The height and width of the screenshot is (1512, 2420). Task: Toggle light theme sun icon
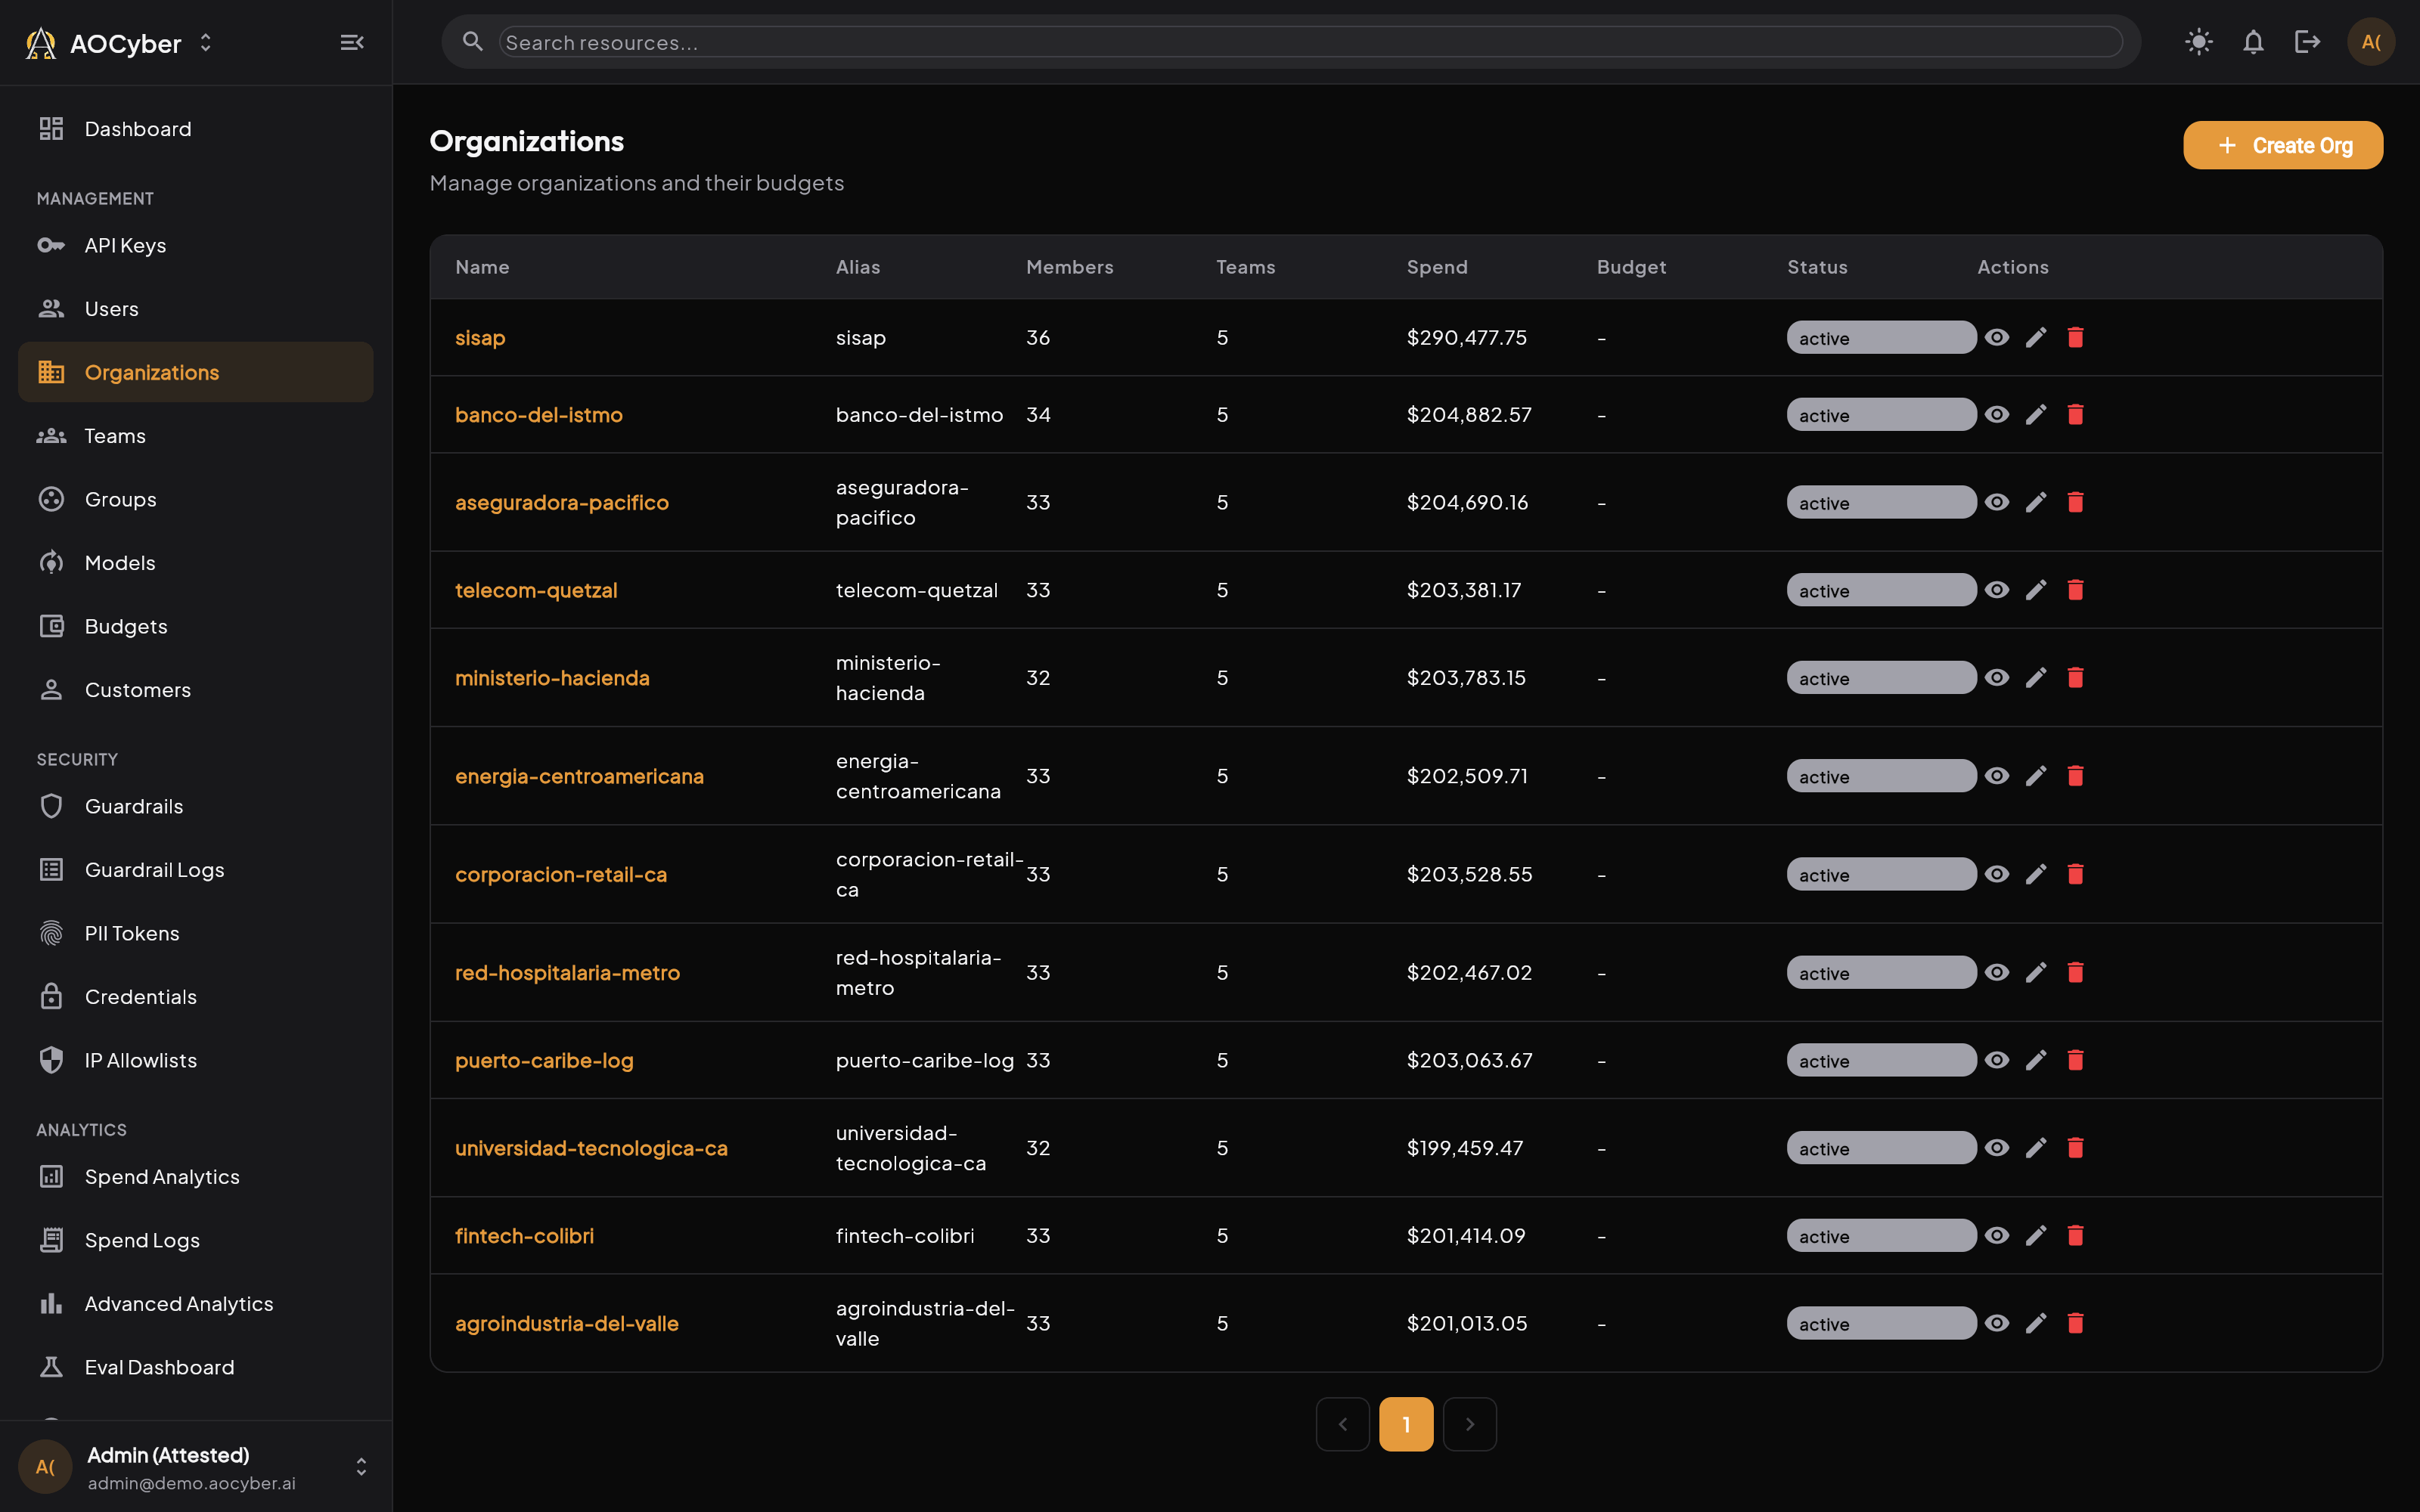pyautogui.click(x=2198, y=42)
